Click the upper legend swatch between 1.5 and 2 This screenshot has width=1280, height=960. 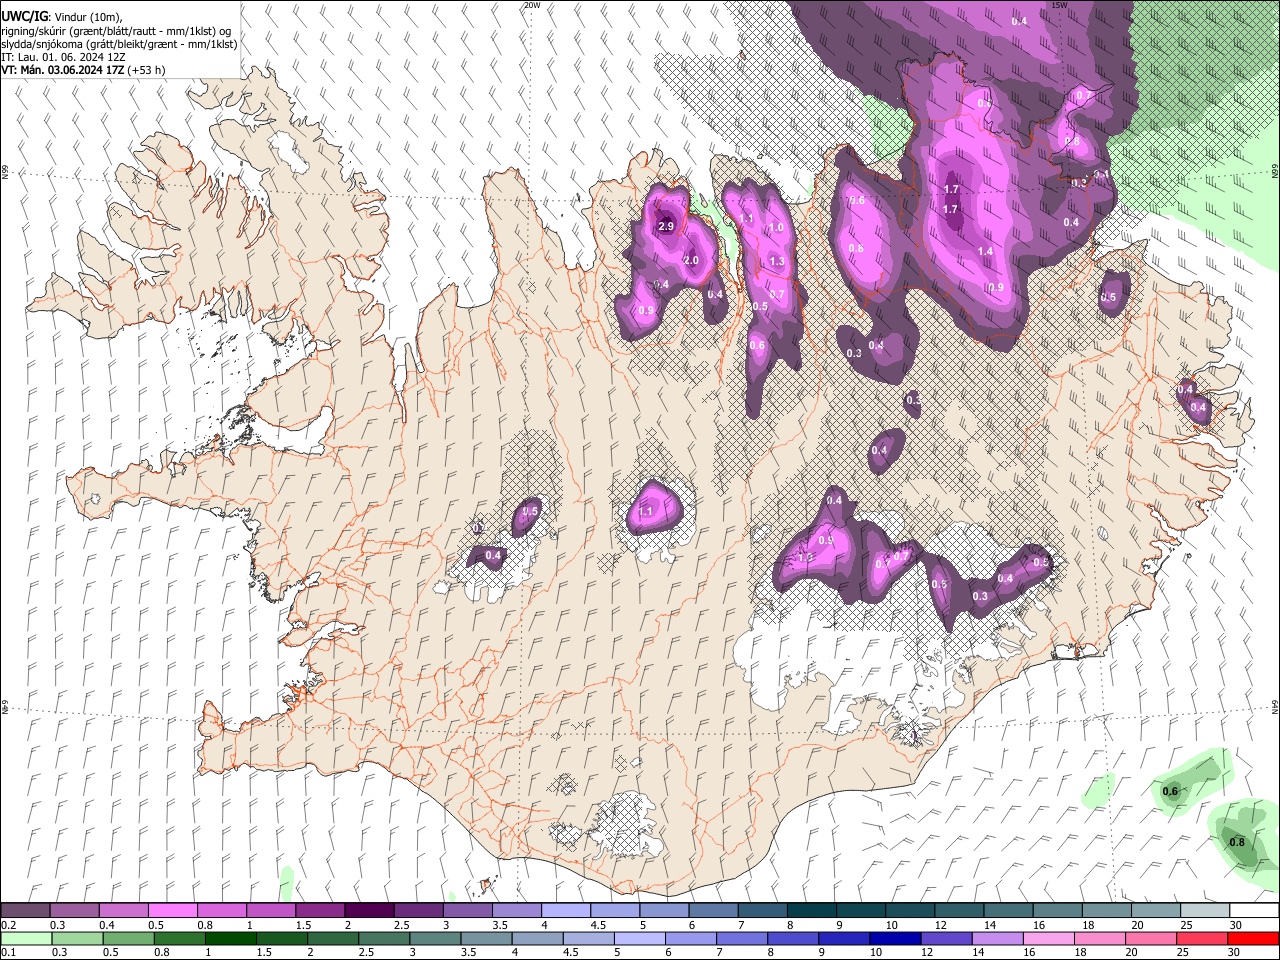[x=320, y=911]
